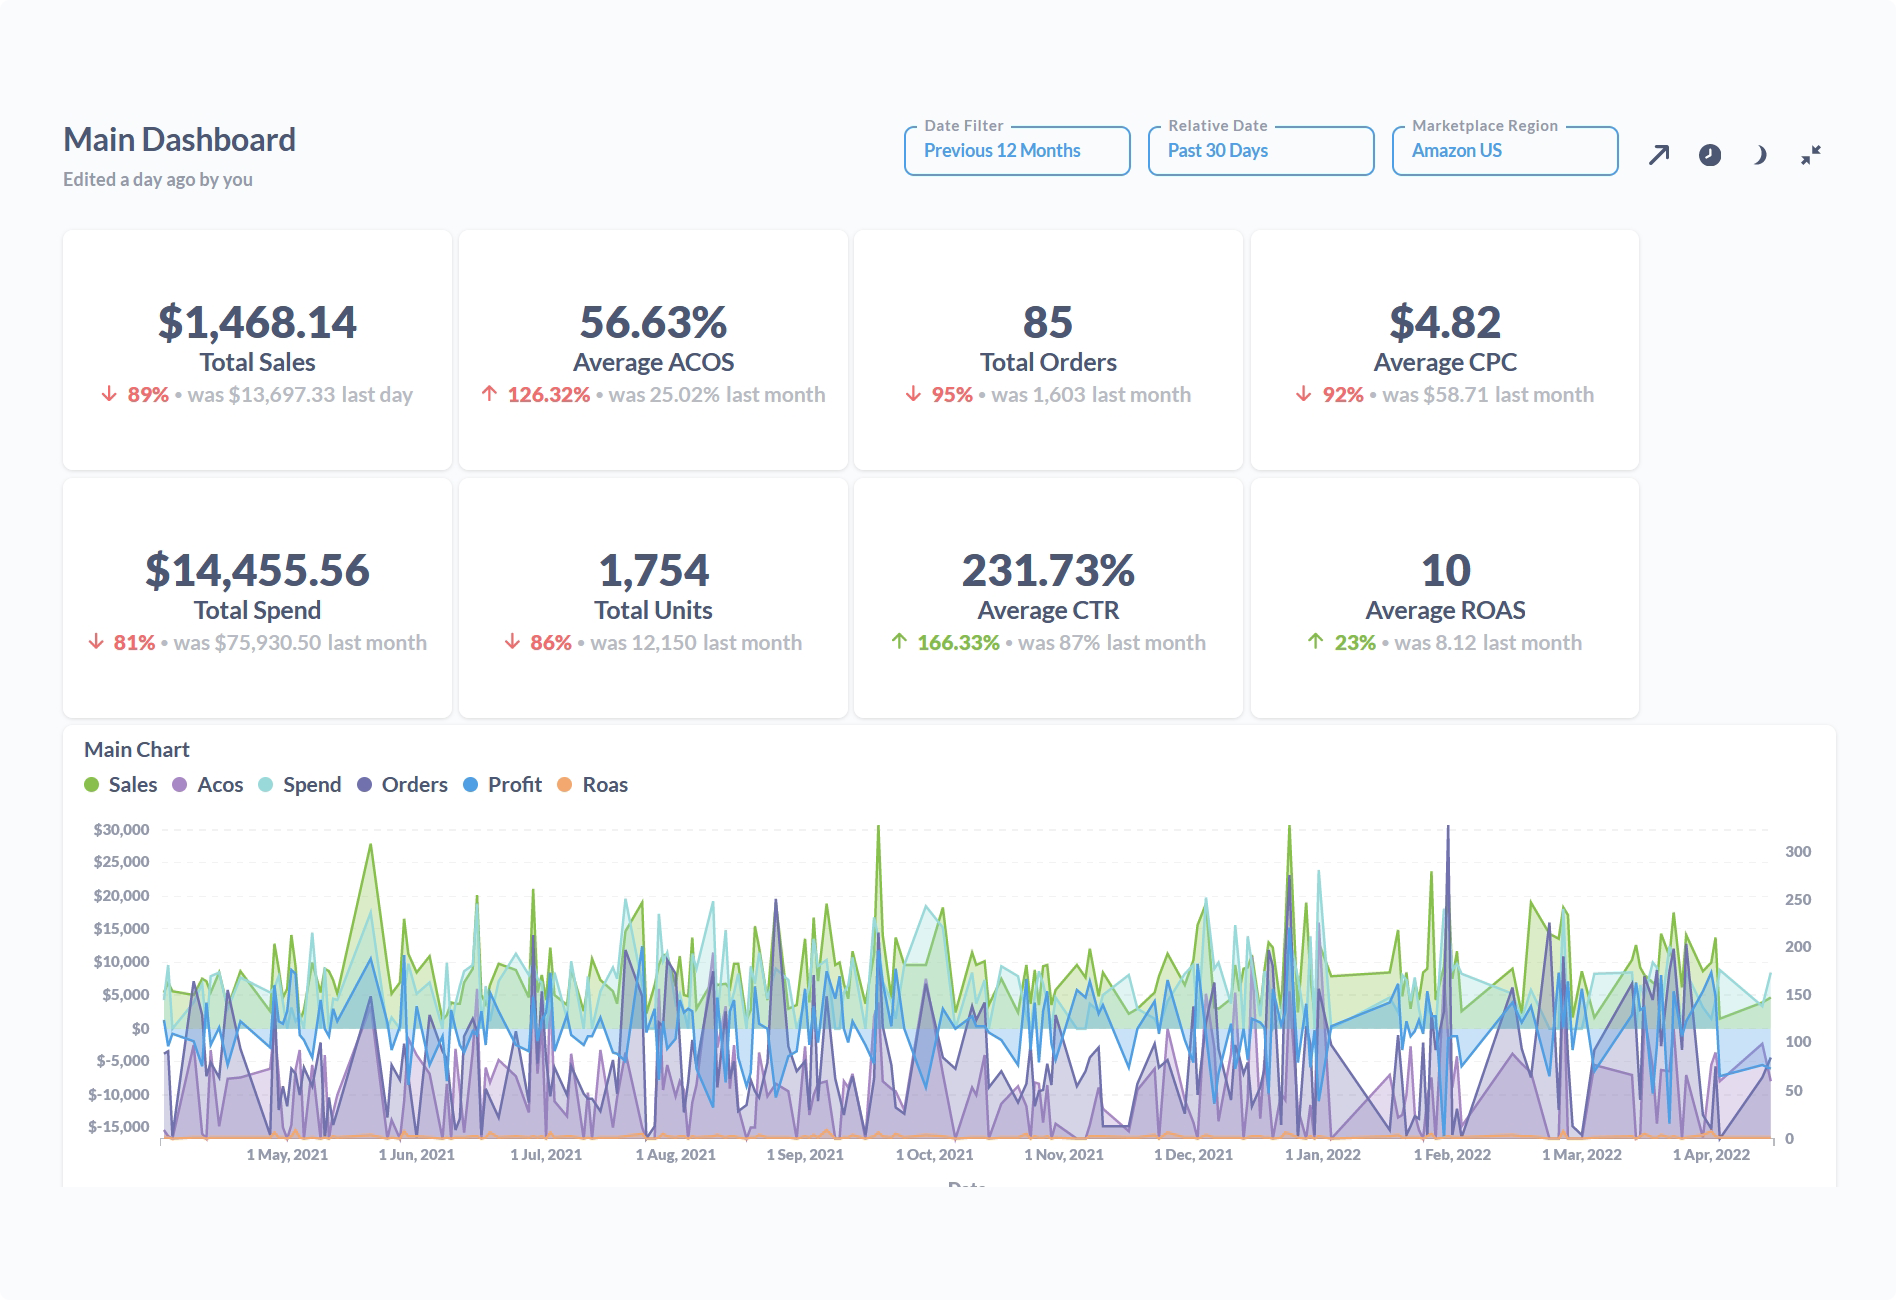Click the Total Sales label
Image resolution: width=1896 pixels, height=1300 pixels.
point(257,362)
